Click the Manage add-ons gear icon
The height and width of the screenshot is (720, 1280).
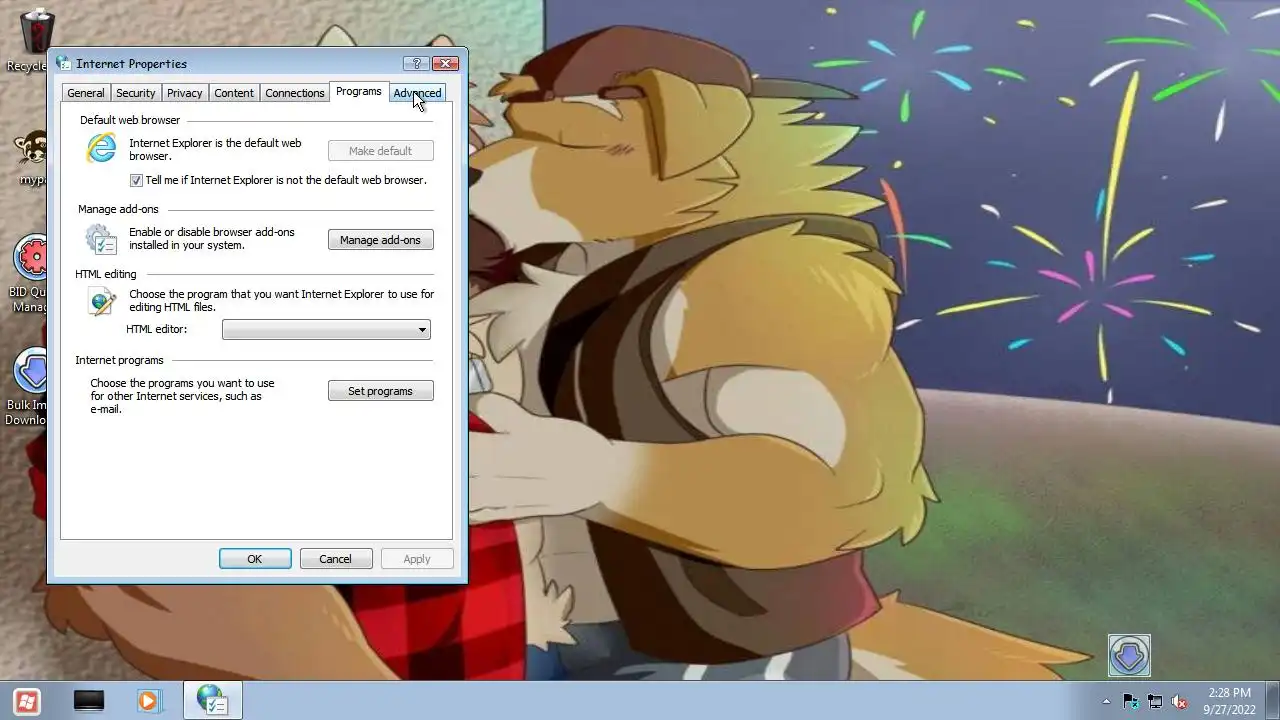101,239
